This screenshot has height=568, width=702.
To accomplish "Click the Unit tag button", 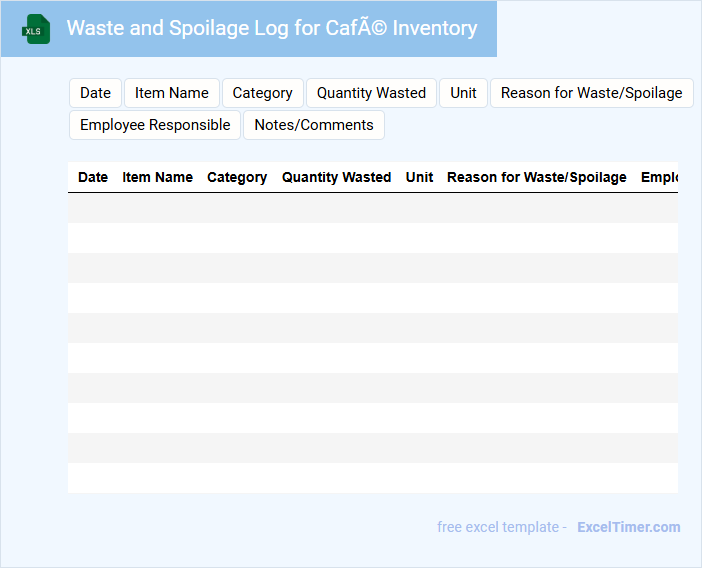I will 463,93.
